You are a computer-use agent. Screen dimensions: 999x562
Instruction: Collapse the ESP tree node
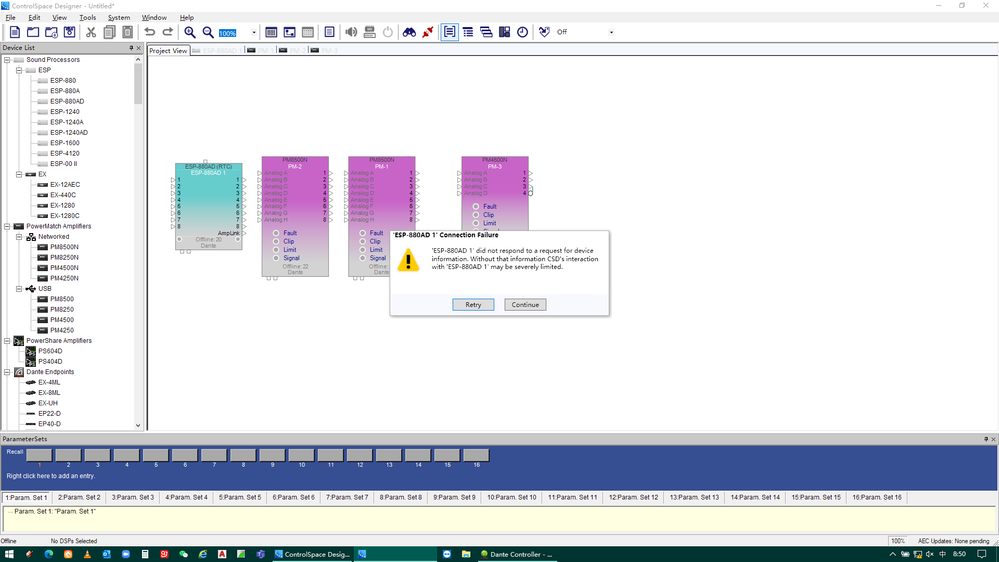[x=19, y=70]
